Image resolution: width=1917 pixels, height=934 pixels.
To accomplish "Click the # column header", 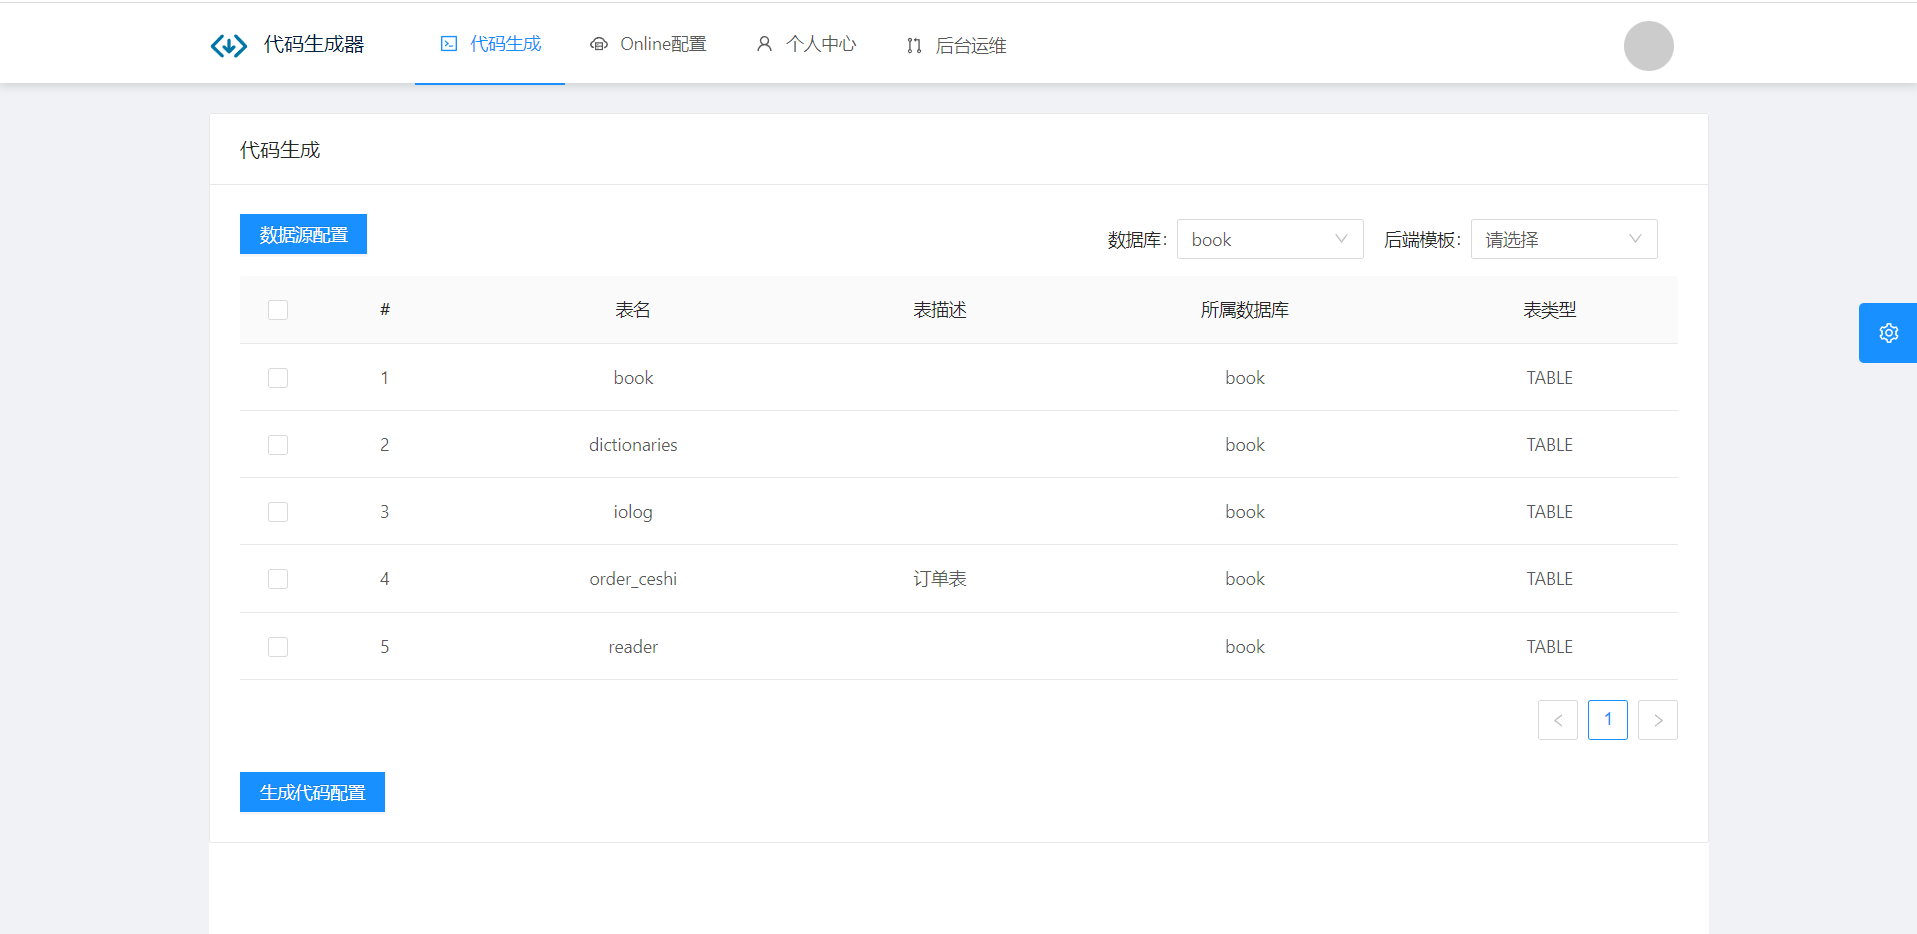I will click(385, 310).
